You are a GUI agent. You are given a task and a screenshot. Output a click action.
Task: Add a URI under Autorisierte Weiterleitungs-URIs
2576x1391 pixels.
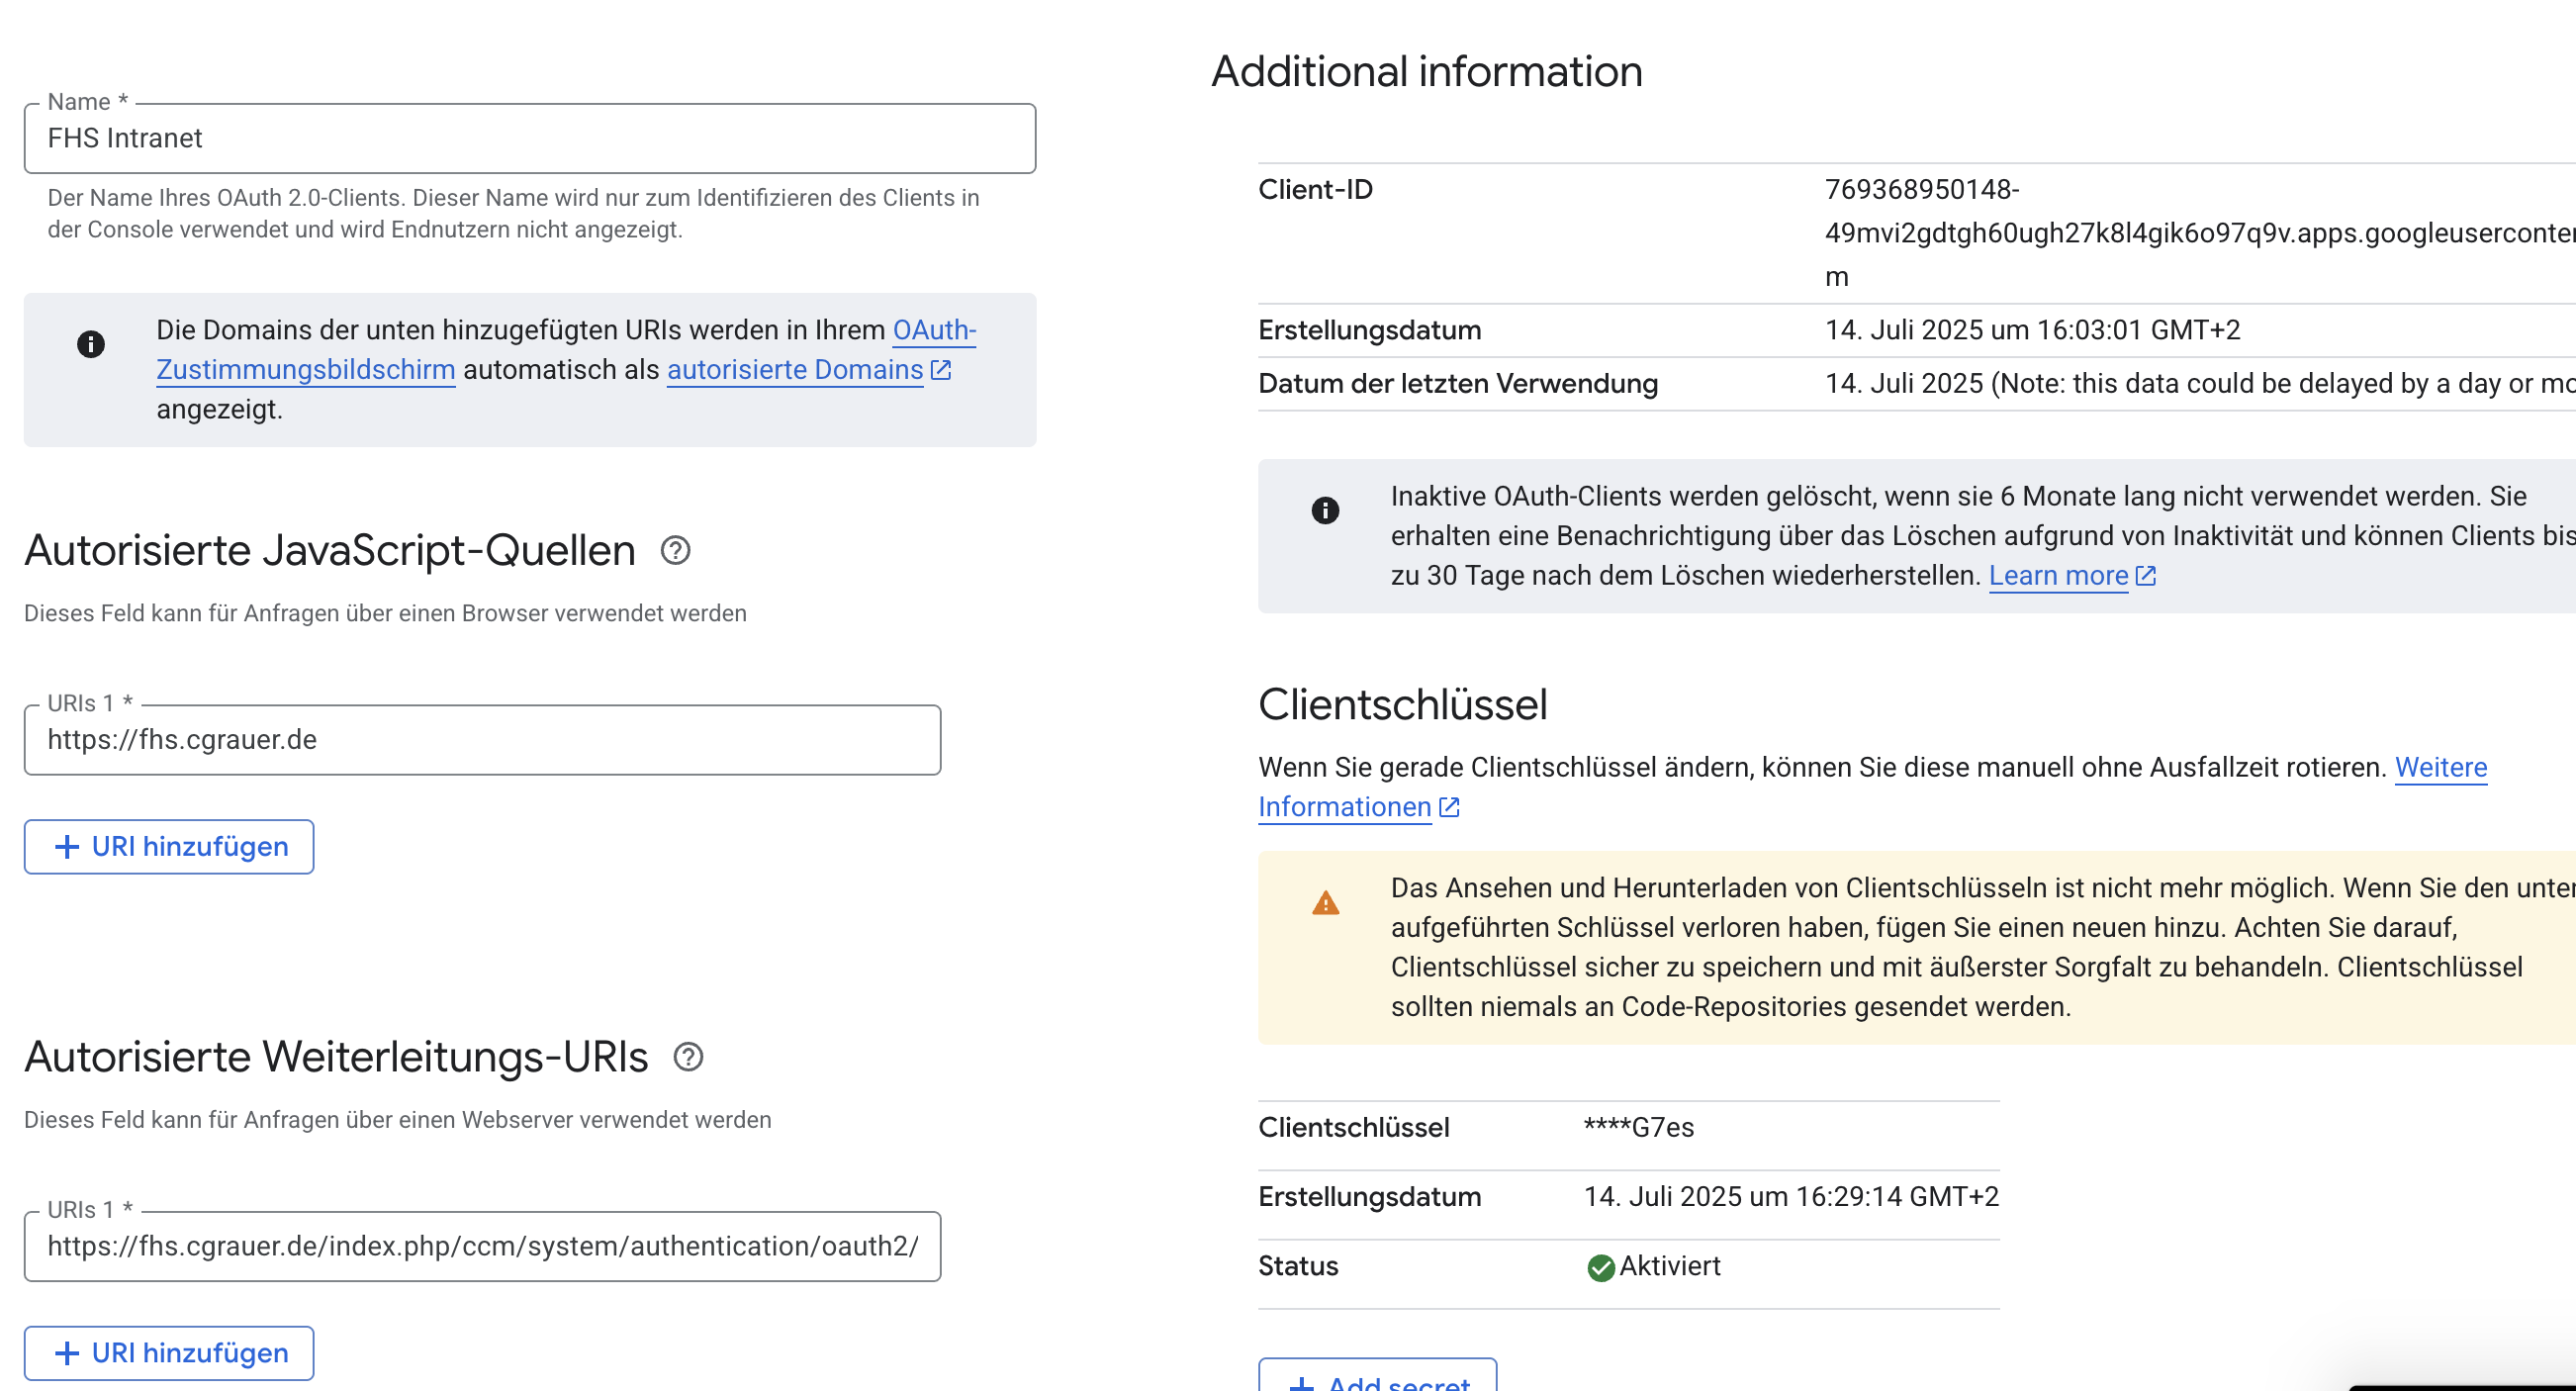click(x=169, y=1353)
